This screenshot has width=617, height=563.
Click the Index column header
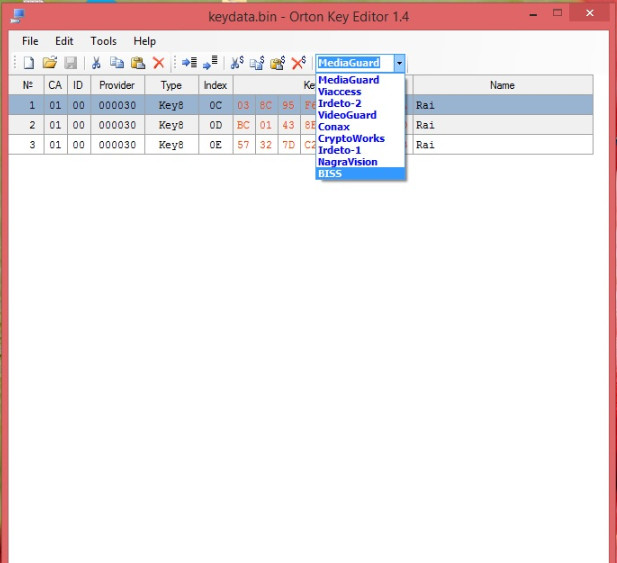(215, 85)
